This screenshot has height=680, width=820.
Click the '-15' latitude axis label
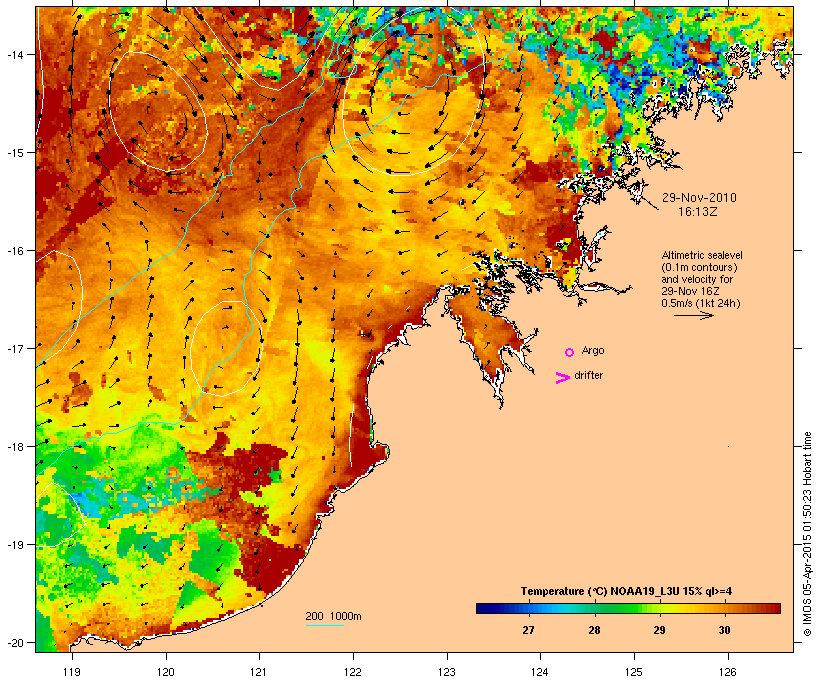click(x=14, y=153)
